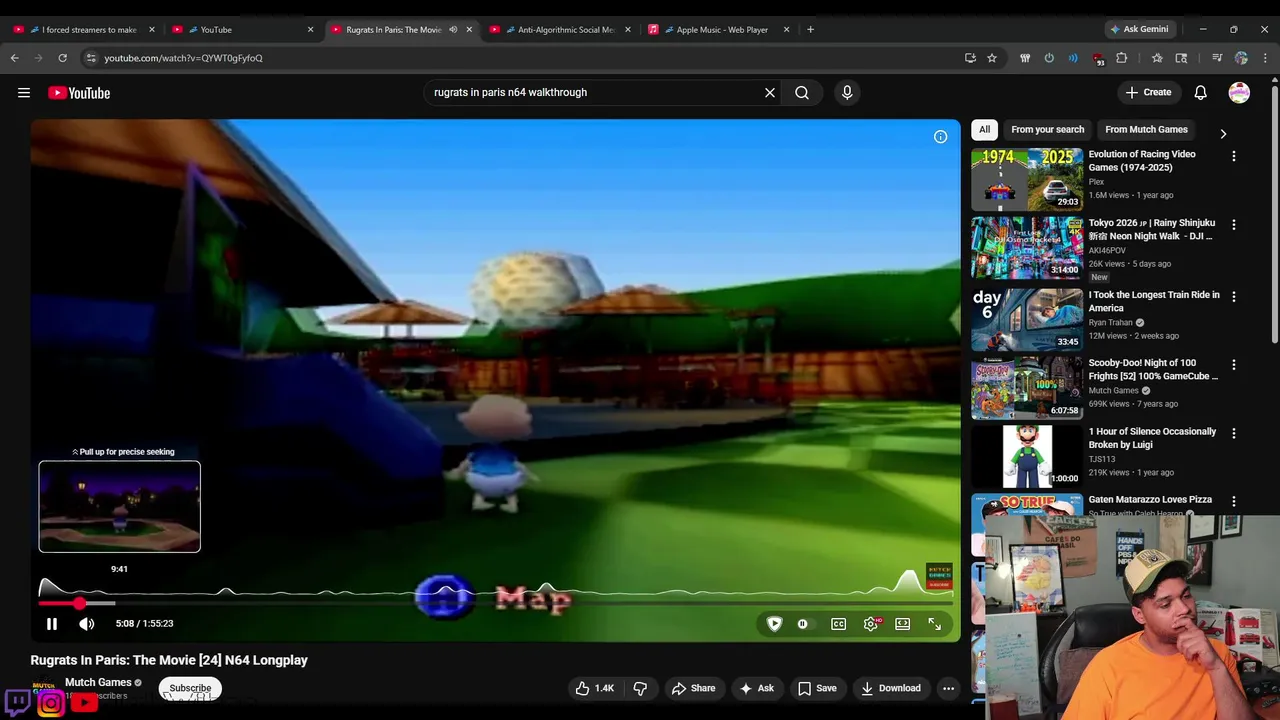
Task: Open the YouTube hamburger guide menu
Action: tap(24, 93)
